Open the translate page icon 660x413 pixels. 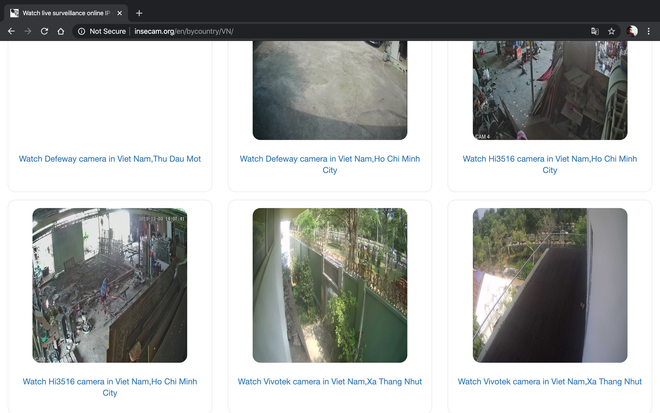tap(595, 31)
